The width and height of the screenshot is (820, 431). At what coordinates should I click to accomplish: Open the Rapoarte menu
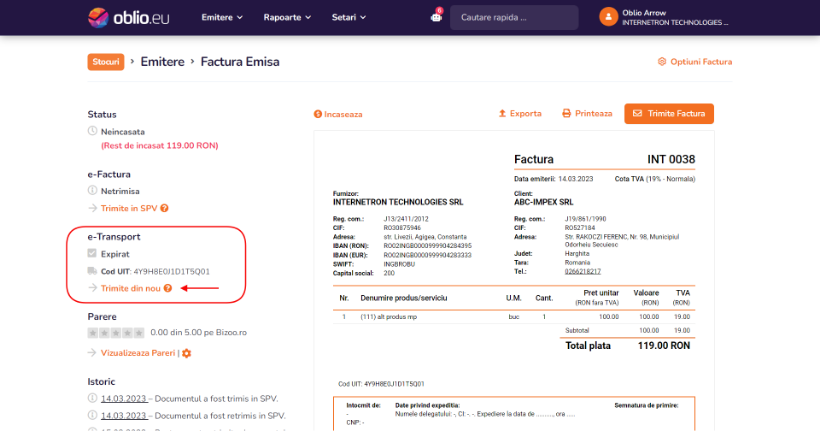pos(287,17)
